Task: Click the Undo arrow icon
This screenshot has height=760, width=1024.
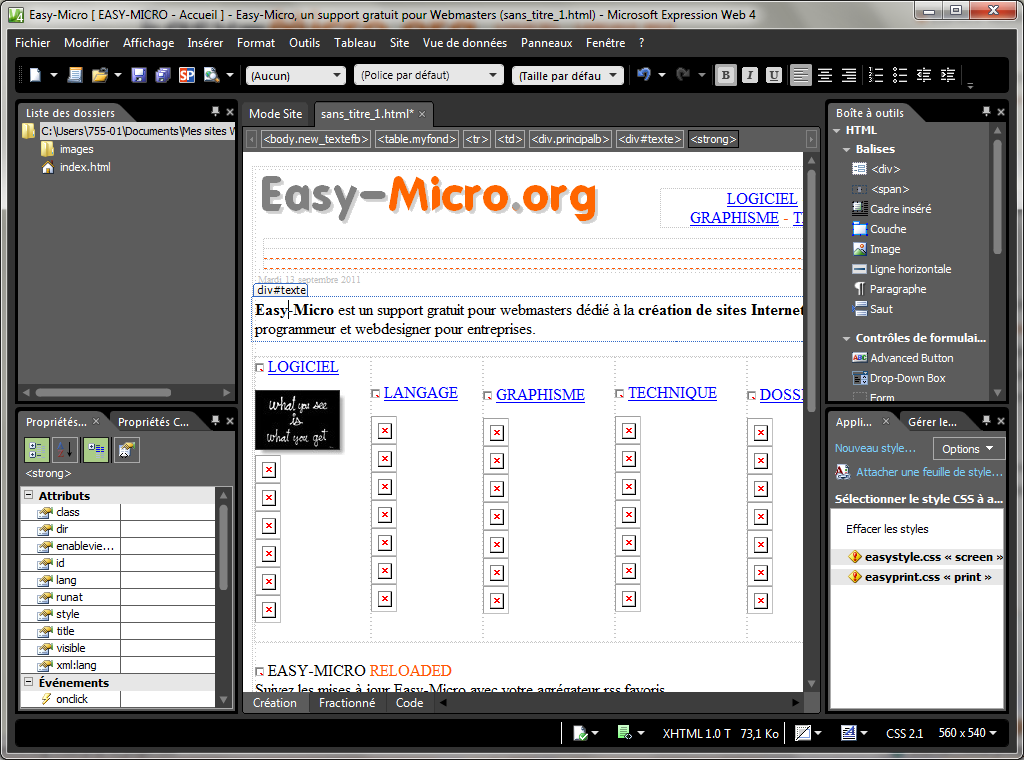Action: click(644, 74)
